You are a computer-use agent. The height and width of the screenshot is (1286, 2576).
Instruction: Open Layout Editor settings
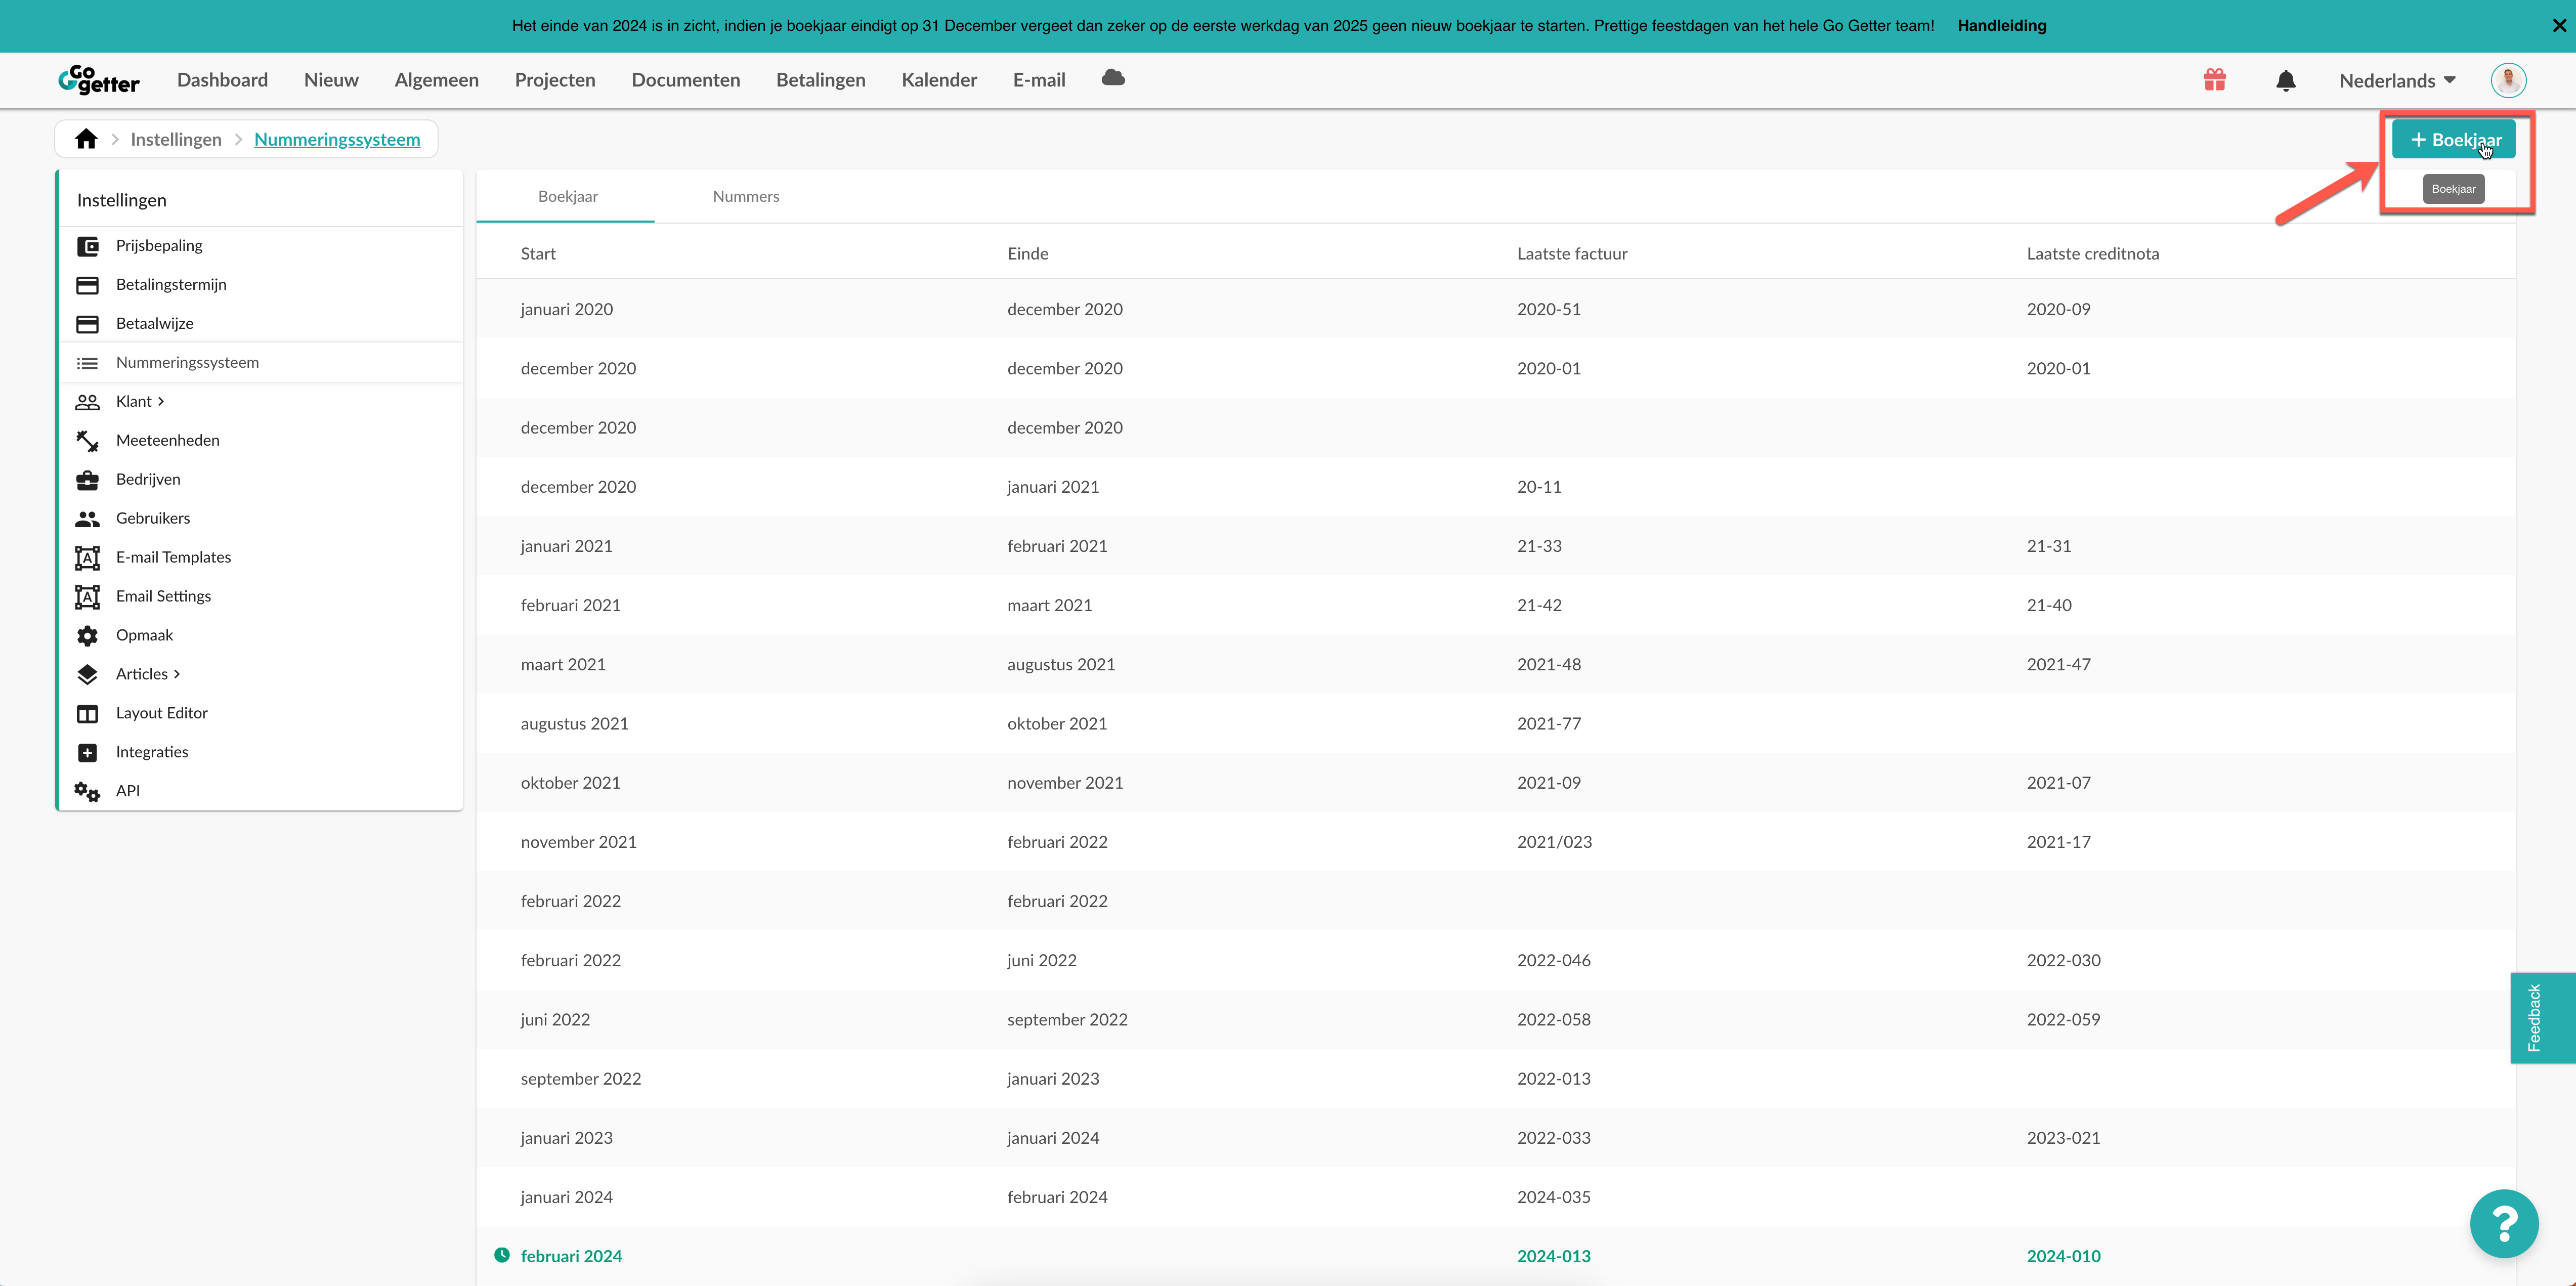point(162,714)
